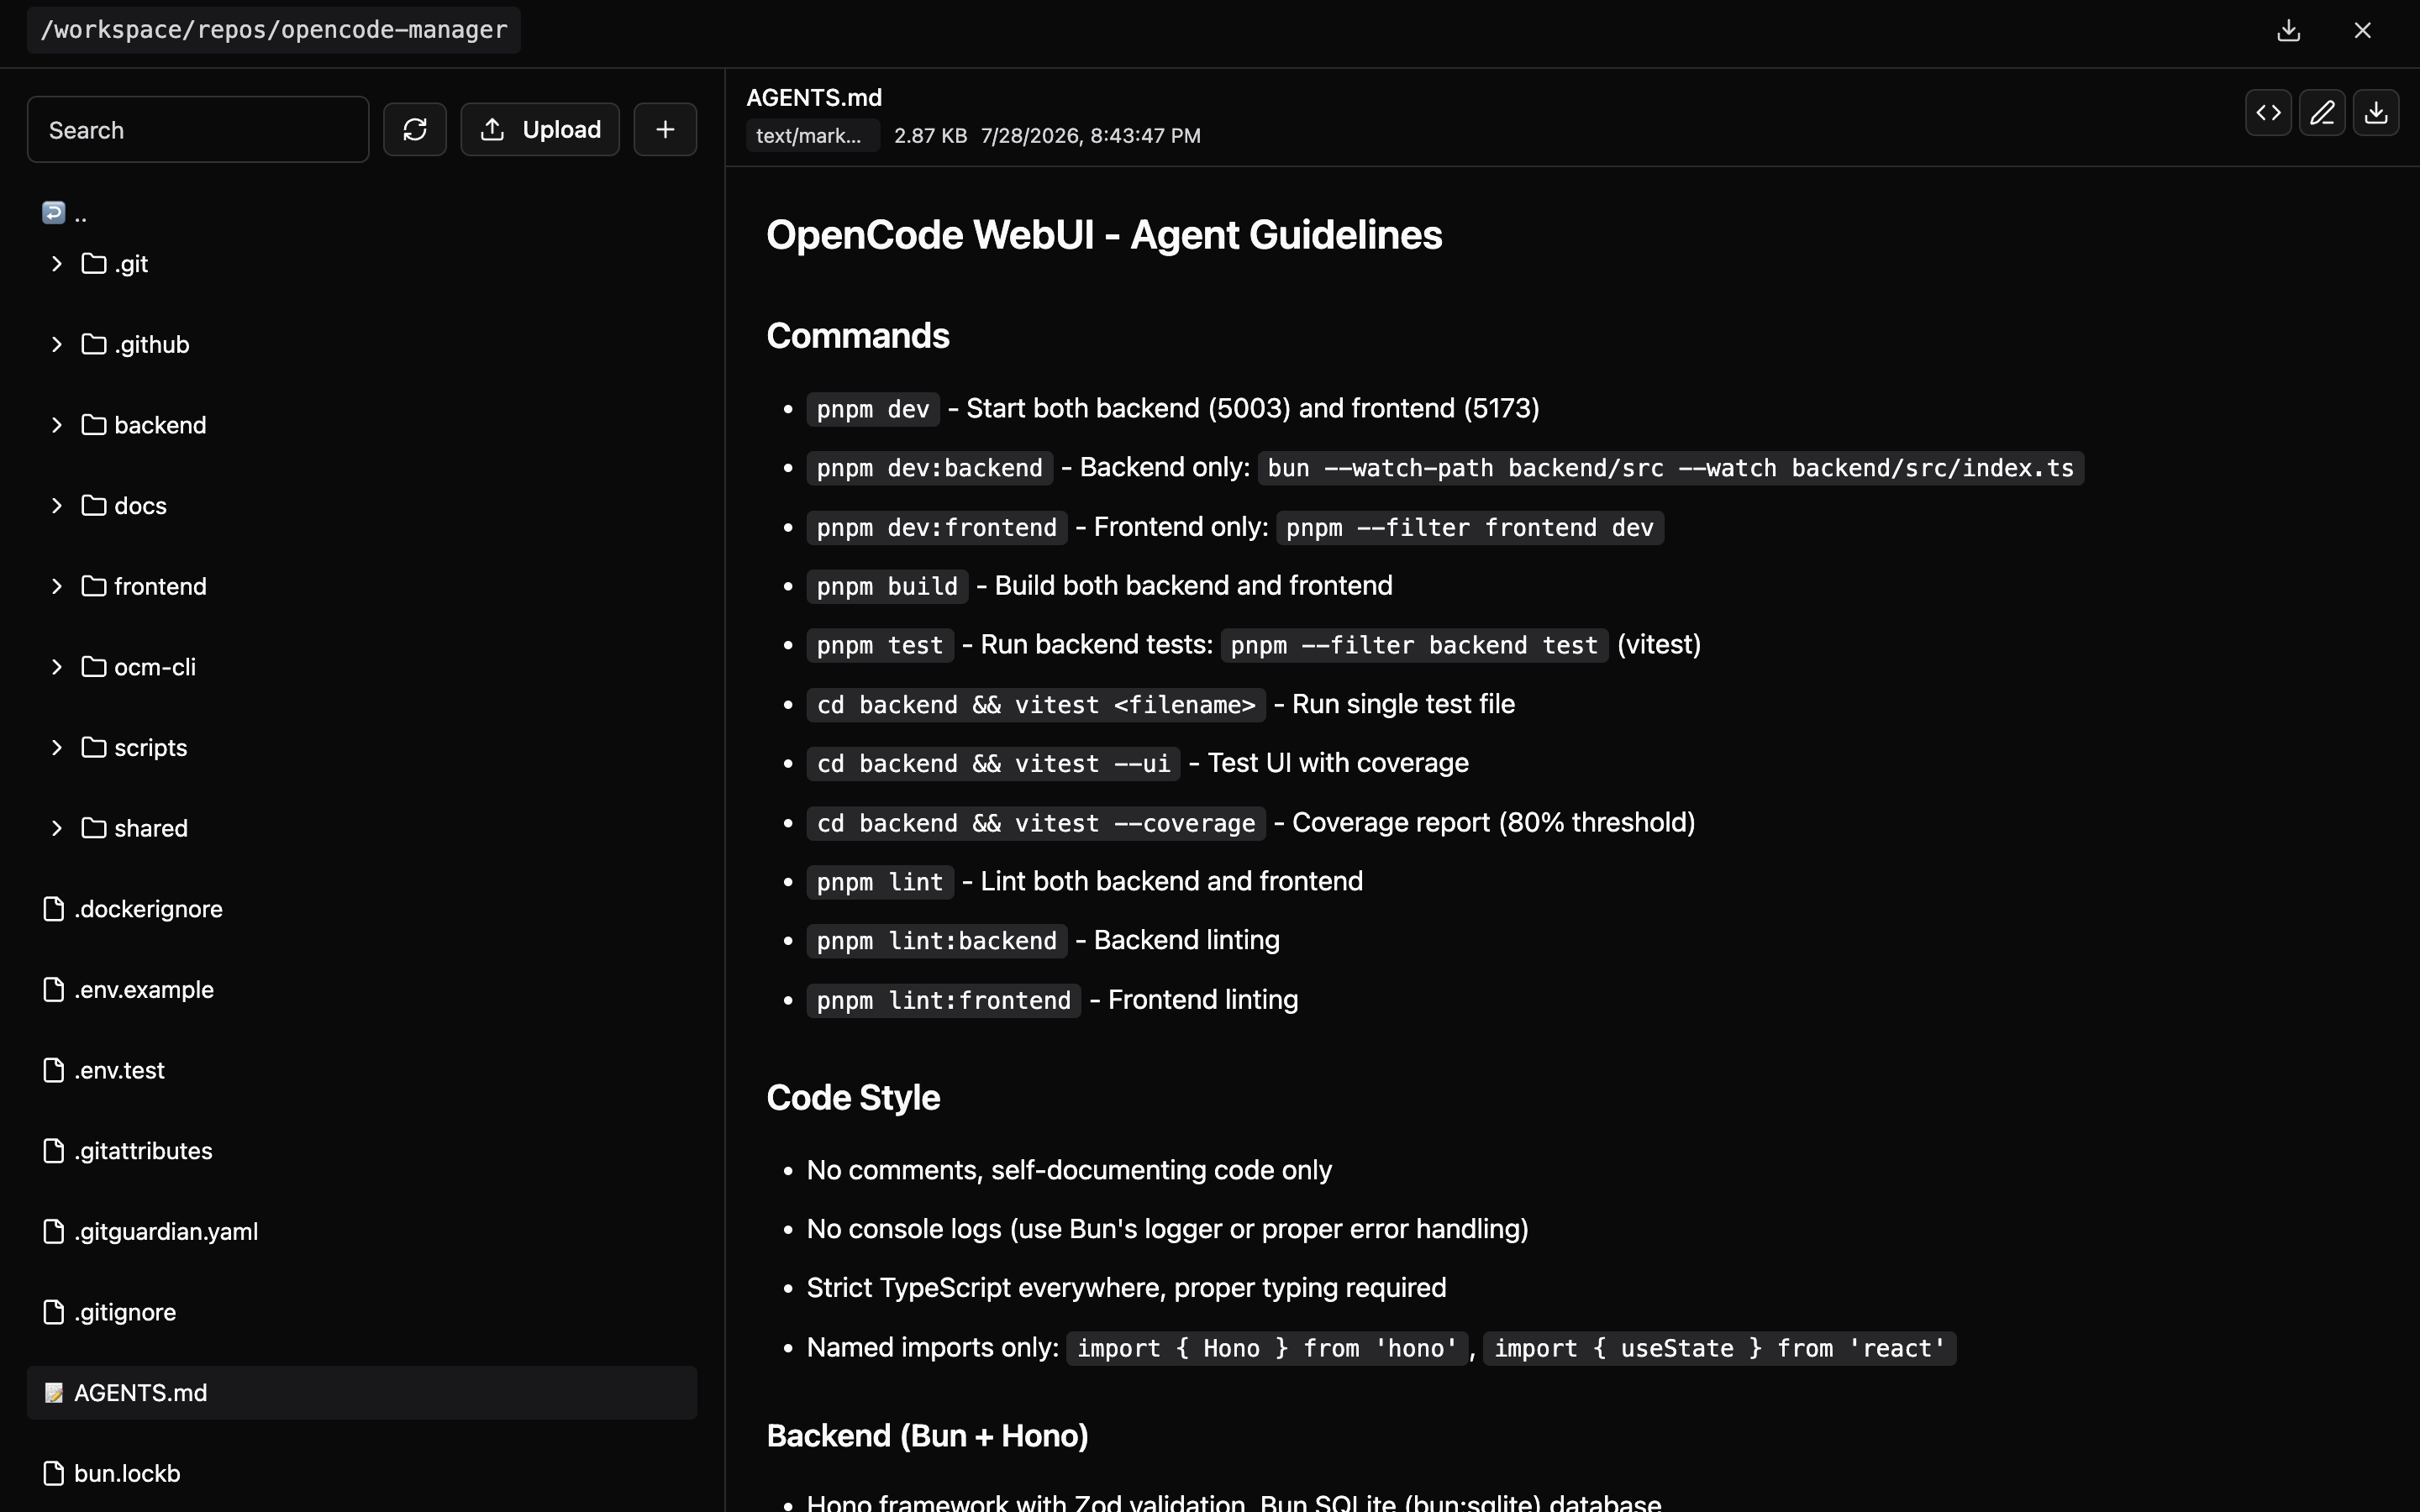Click the .dockerignore file icon
Viewport: 2420px width, 1512px height.
click(54, 908)
